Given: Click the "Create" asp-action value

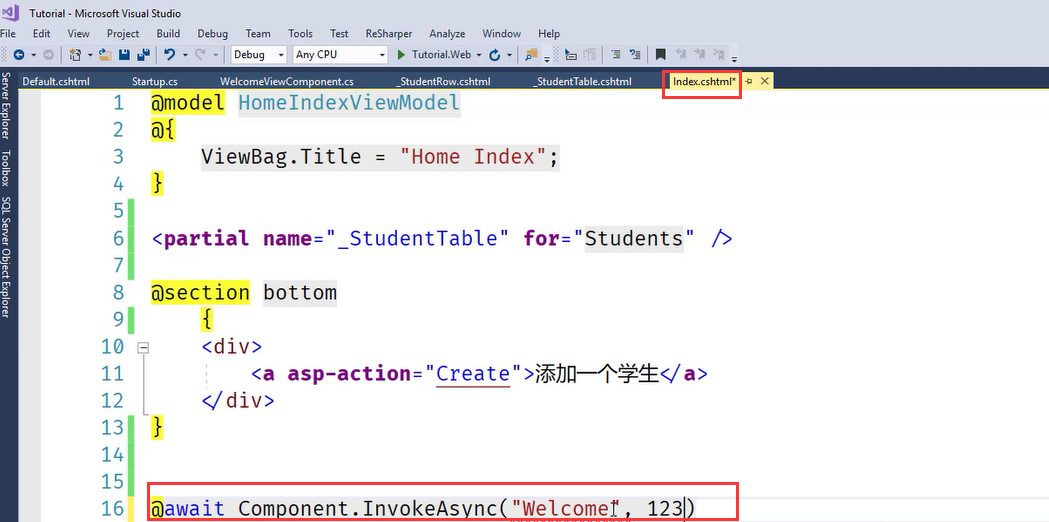Looking at the screenshot, I should point(473,373).
